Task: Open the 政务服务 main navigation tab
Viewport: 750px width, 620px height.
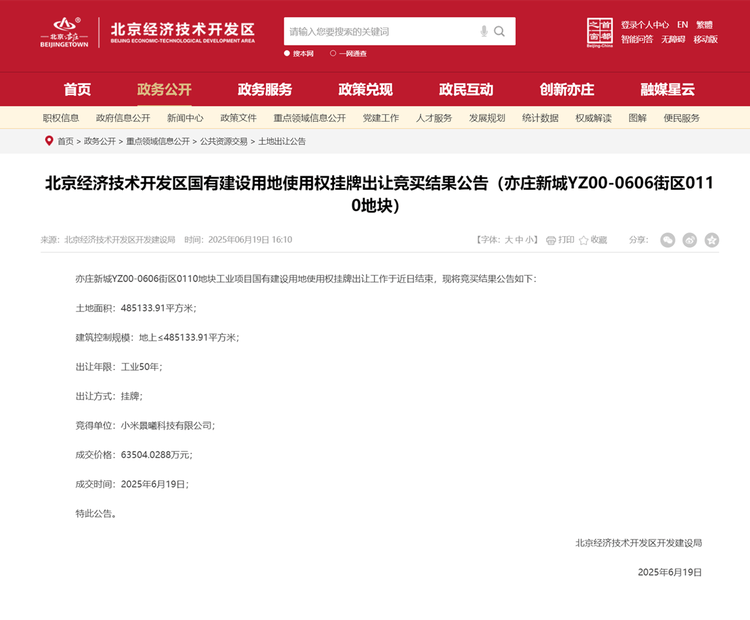Action: tap(265, 89)
